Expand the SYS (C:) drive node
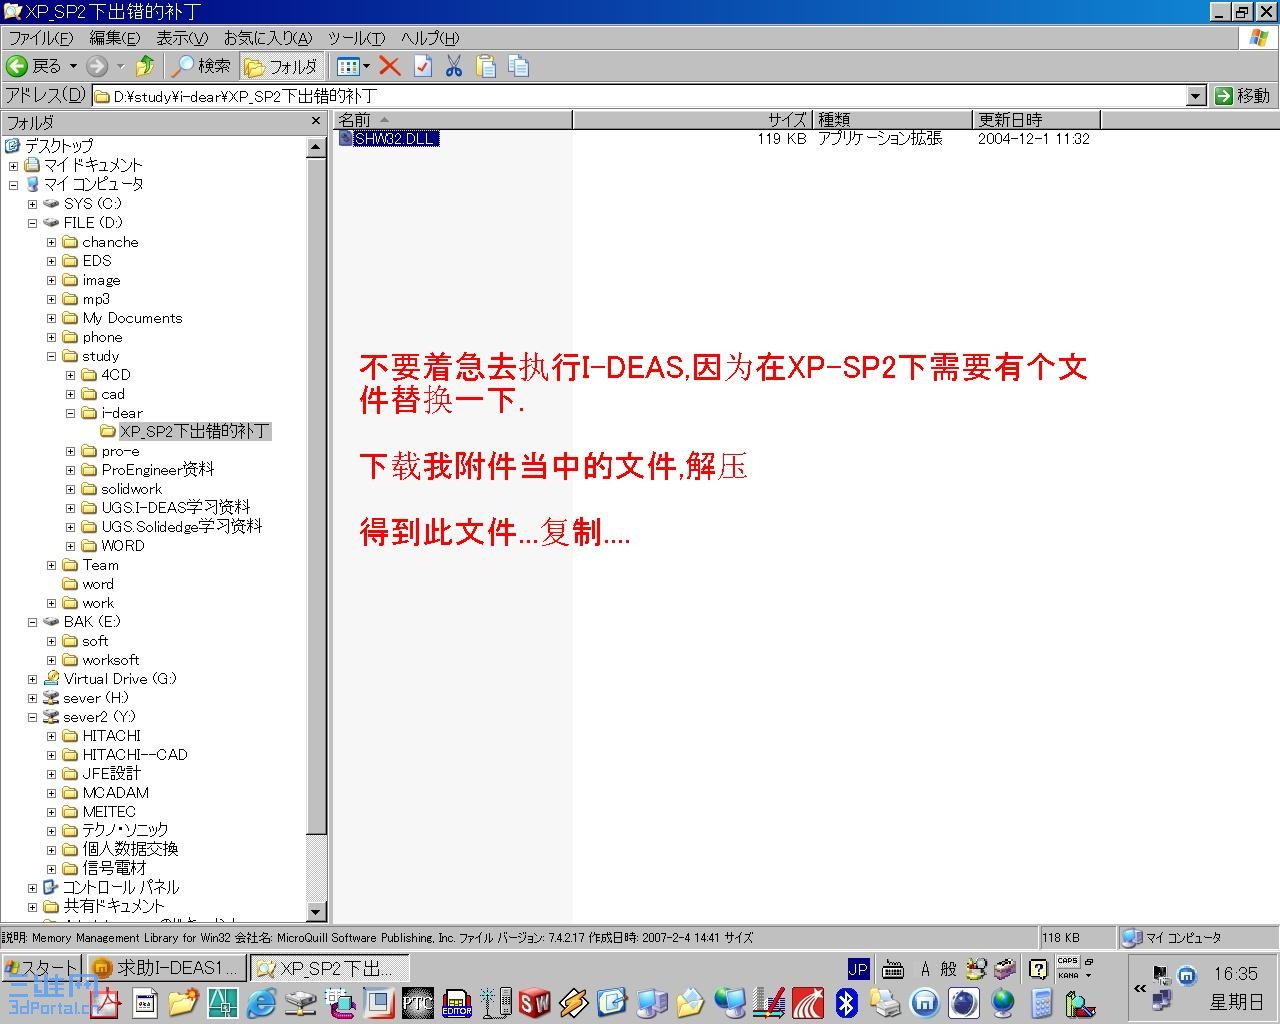 point(32,204)
